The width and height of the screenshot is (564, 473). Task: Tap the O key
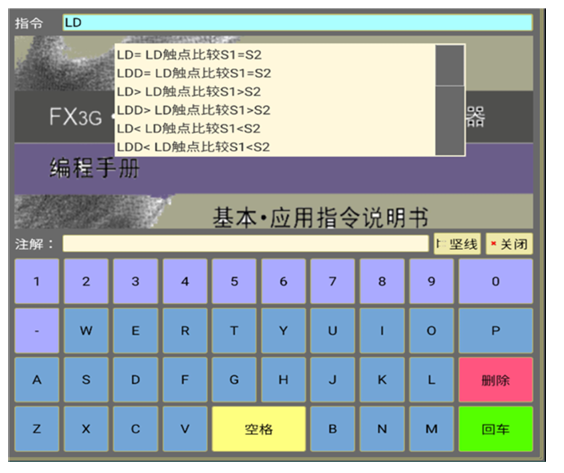431,331
